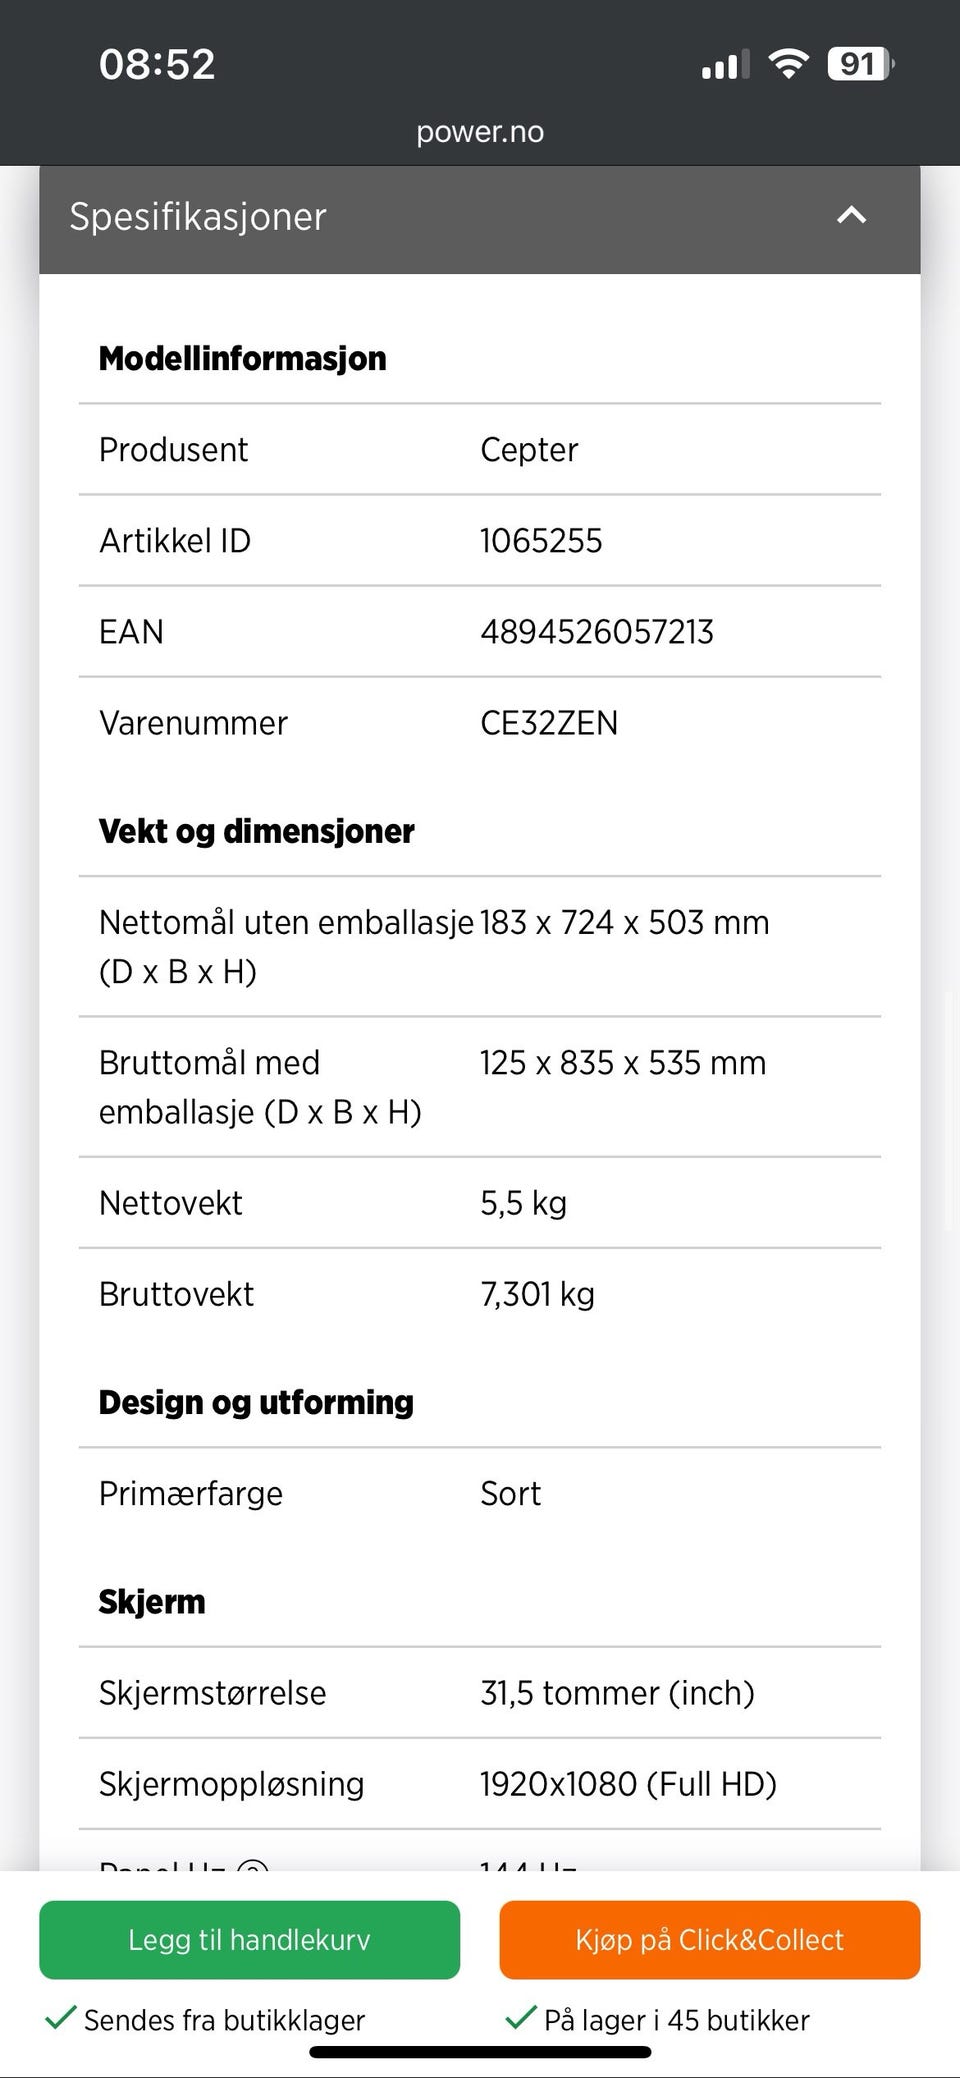Tap the cellular signal bars icon
This screenshot has height=2078, width=960.
pos(724,65)
